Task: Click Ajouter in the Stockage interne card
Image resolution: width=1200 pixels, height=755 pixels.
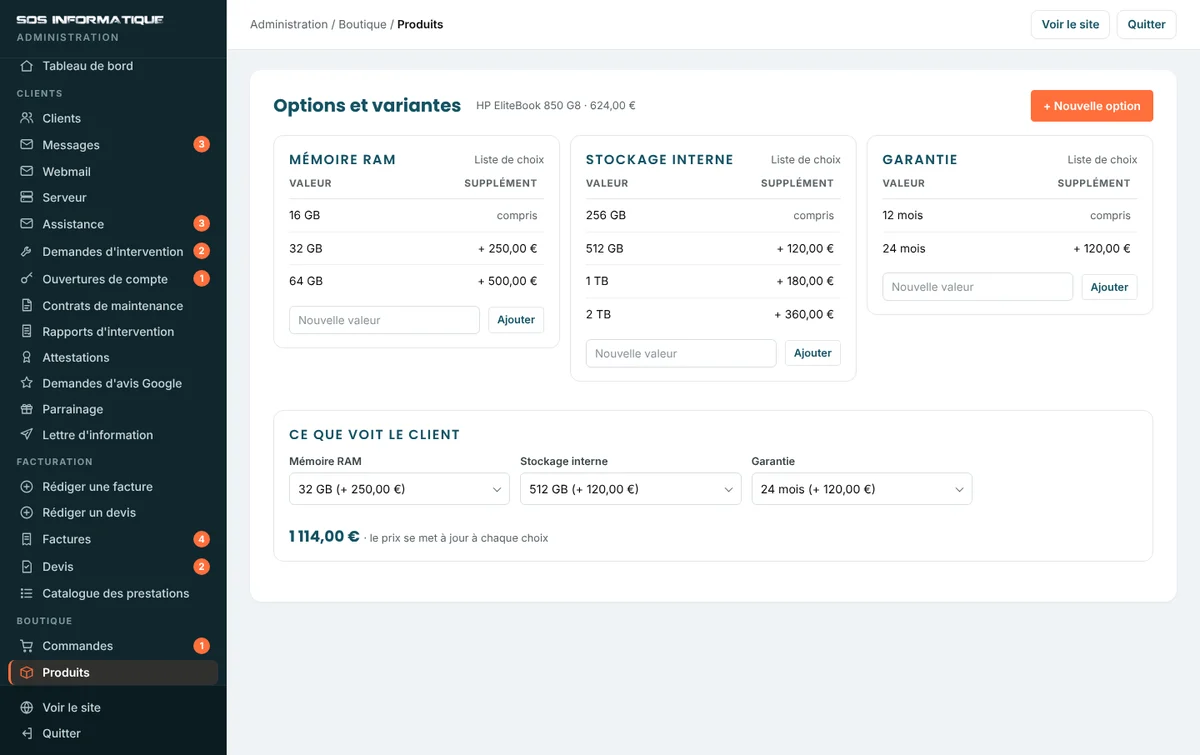Action: (812, 353)
